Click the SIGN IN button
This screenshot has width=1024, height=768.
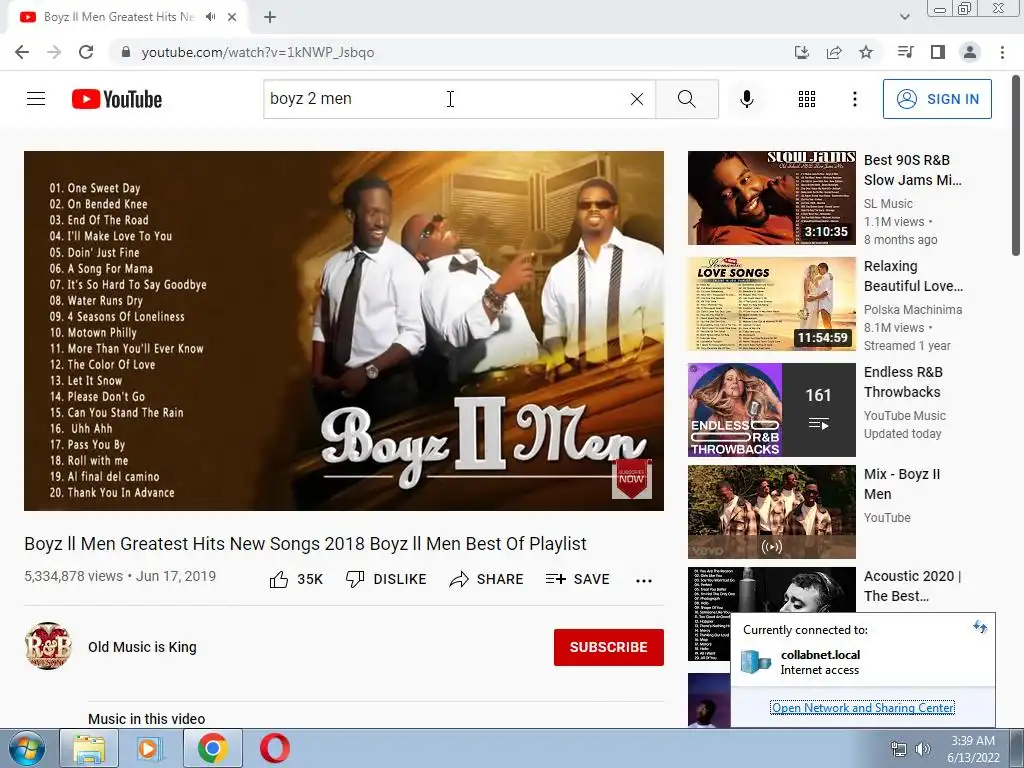pos(937,99)
